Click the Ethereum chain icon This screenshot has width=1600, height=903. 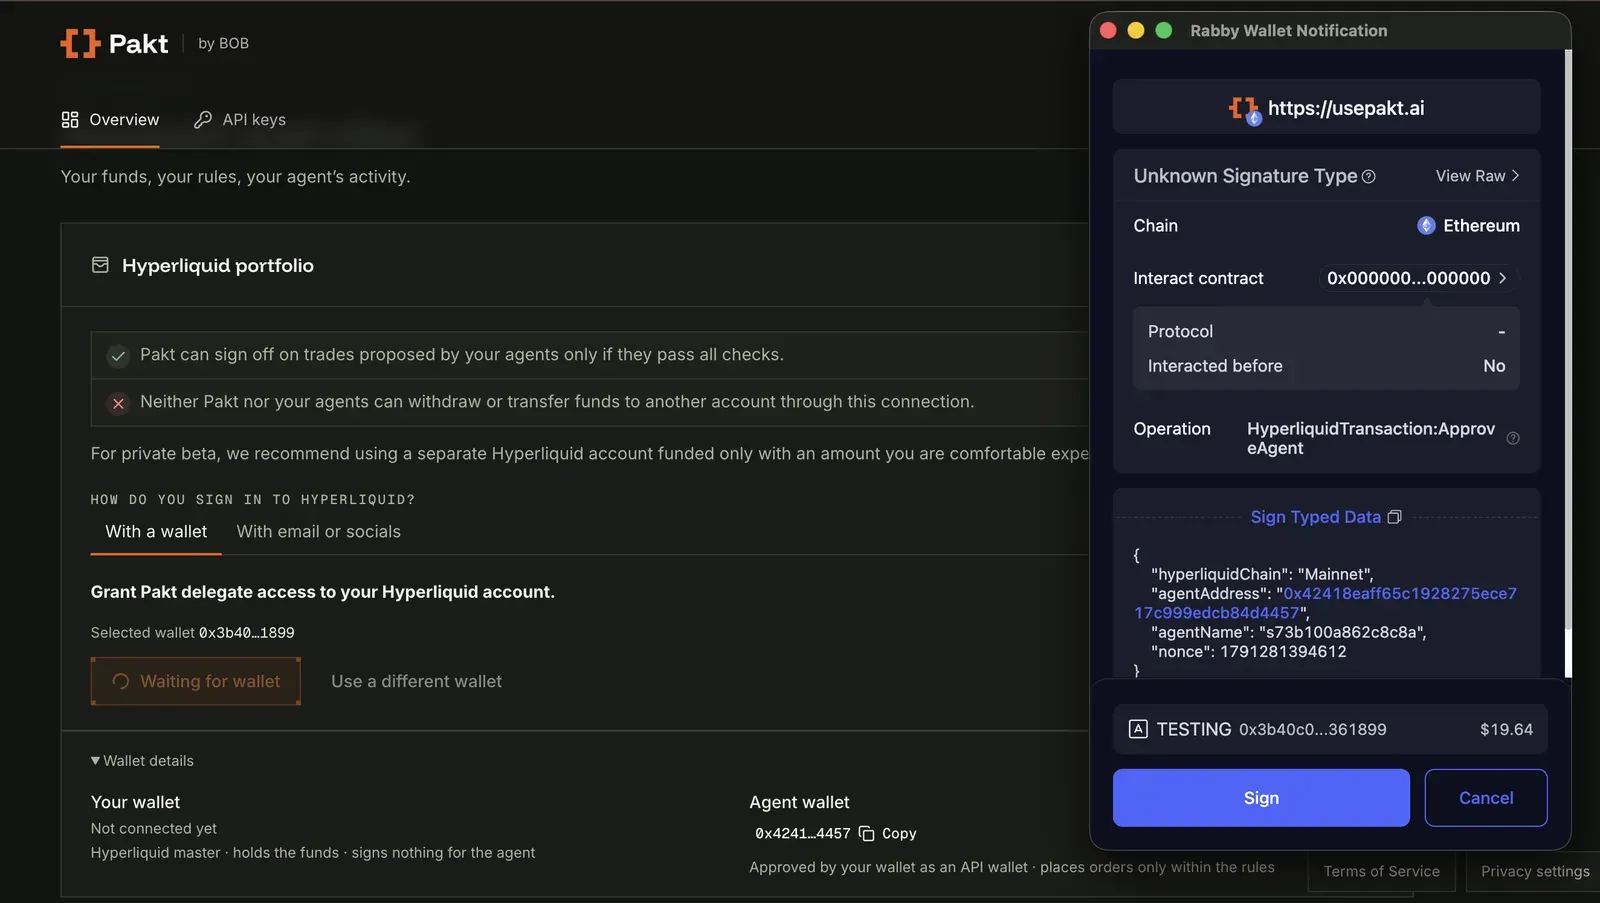point(1427,226)
